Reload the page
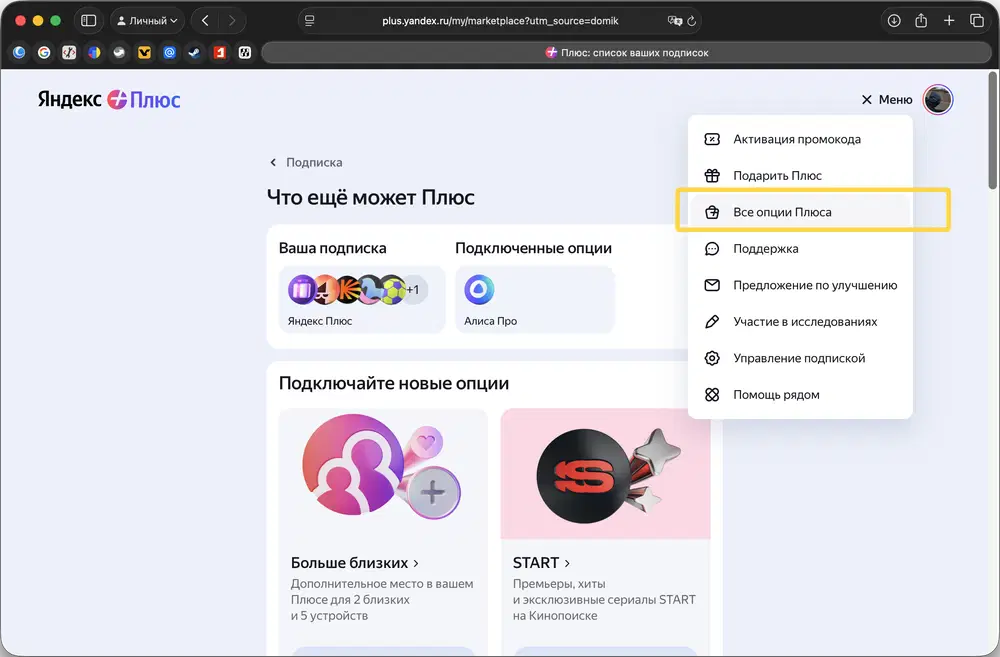The height and width of the screenshot is (657, 1000). pyautogui.click(x=691, y=21)
